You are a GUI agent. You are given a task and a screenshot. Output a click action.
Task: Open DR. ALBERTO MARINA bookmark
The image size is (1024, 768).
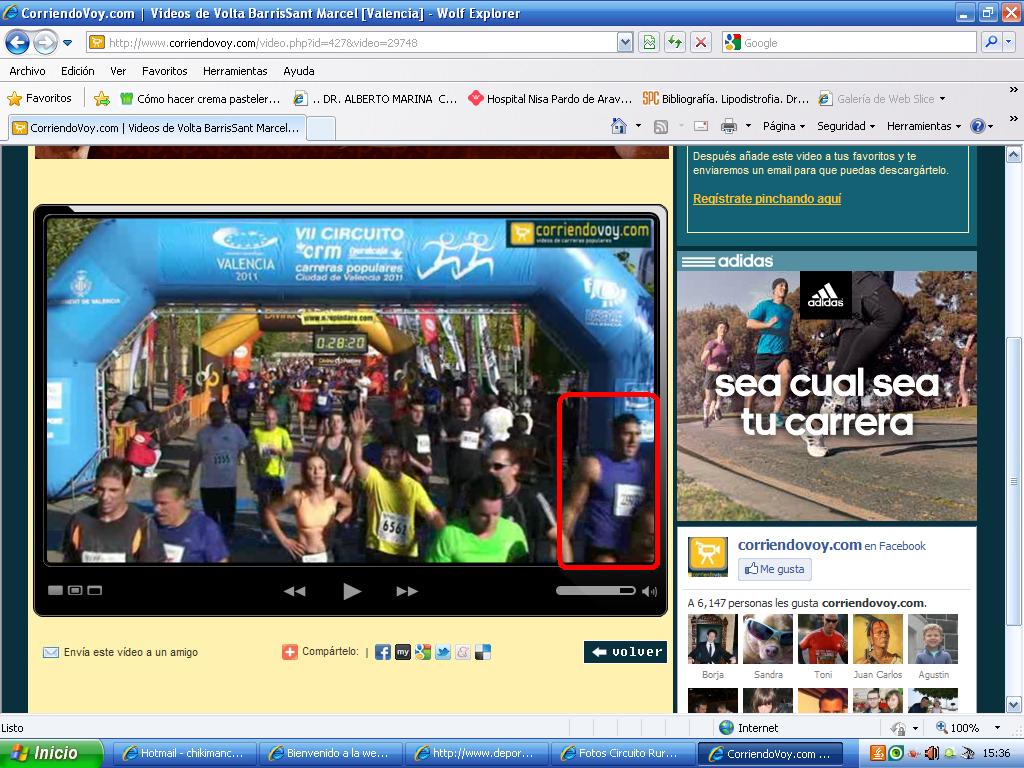pos(375,99)
